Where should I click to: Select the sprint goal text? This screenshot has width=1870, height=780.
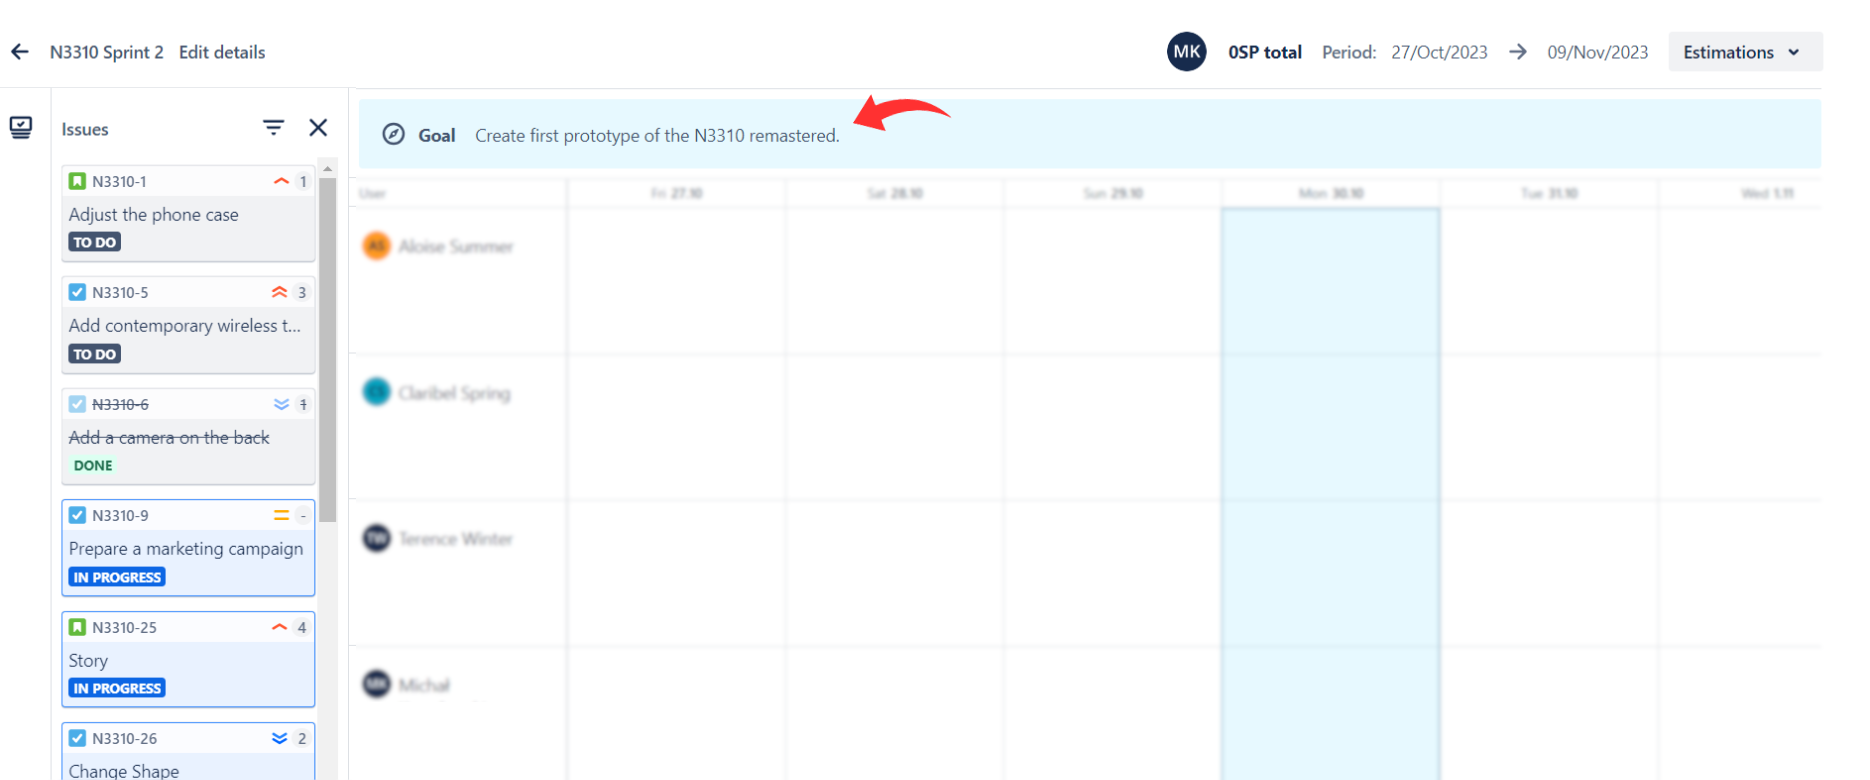pyautogui.click(x=657, y=135)
